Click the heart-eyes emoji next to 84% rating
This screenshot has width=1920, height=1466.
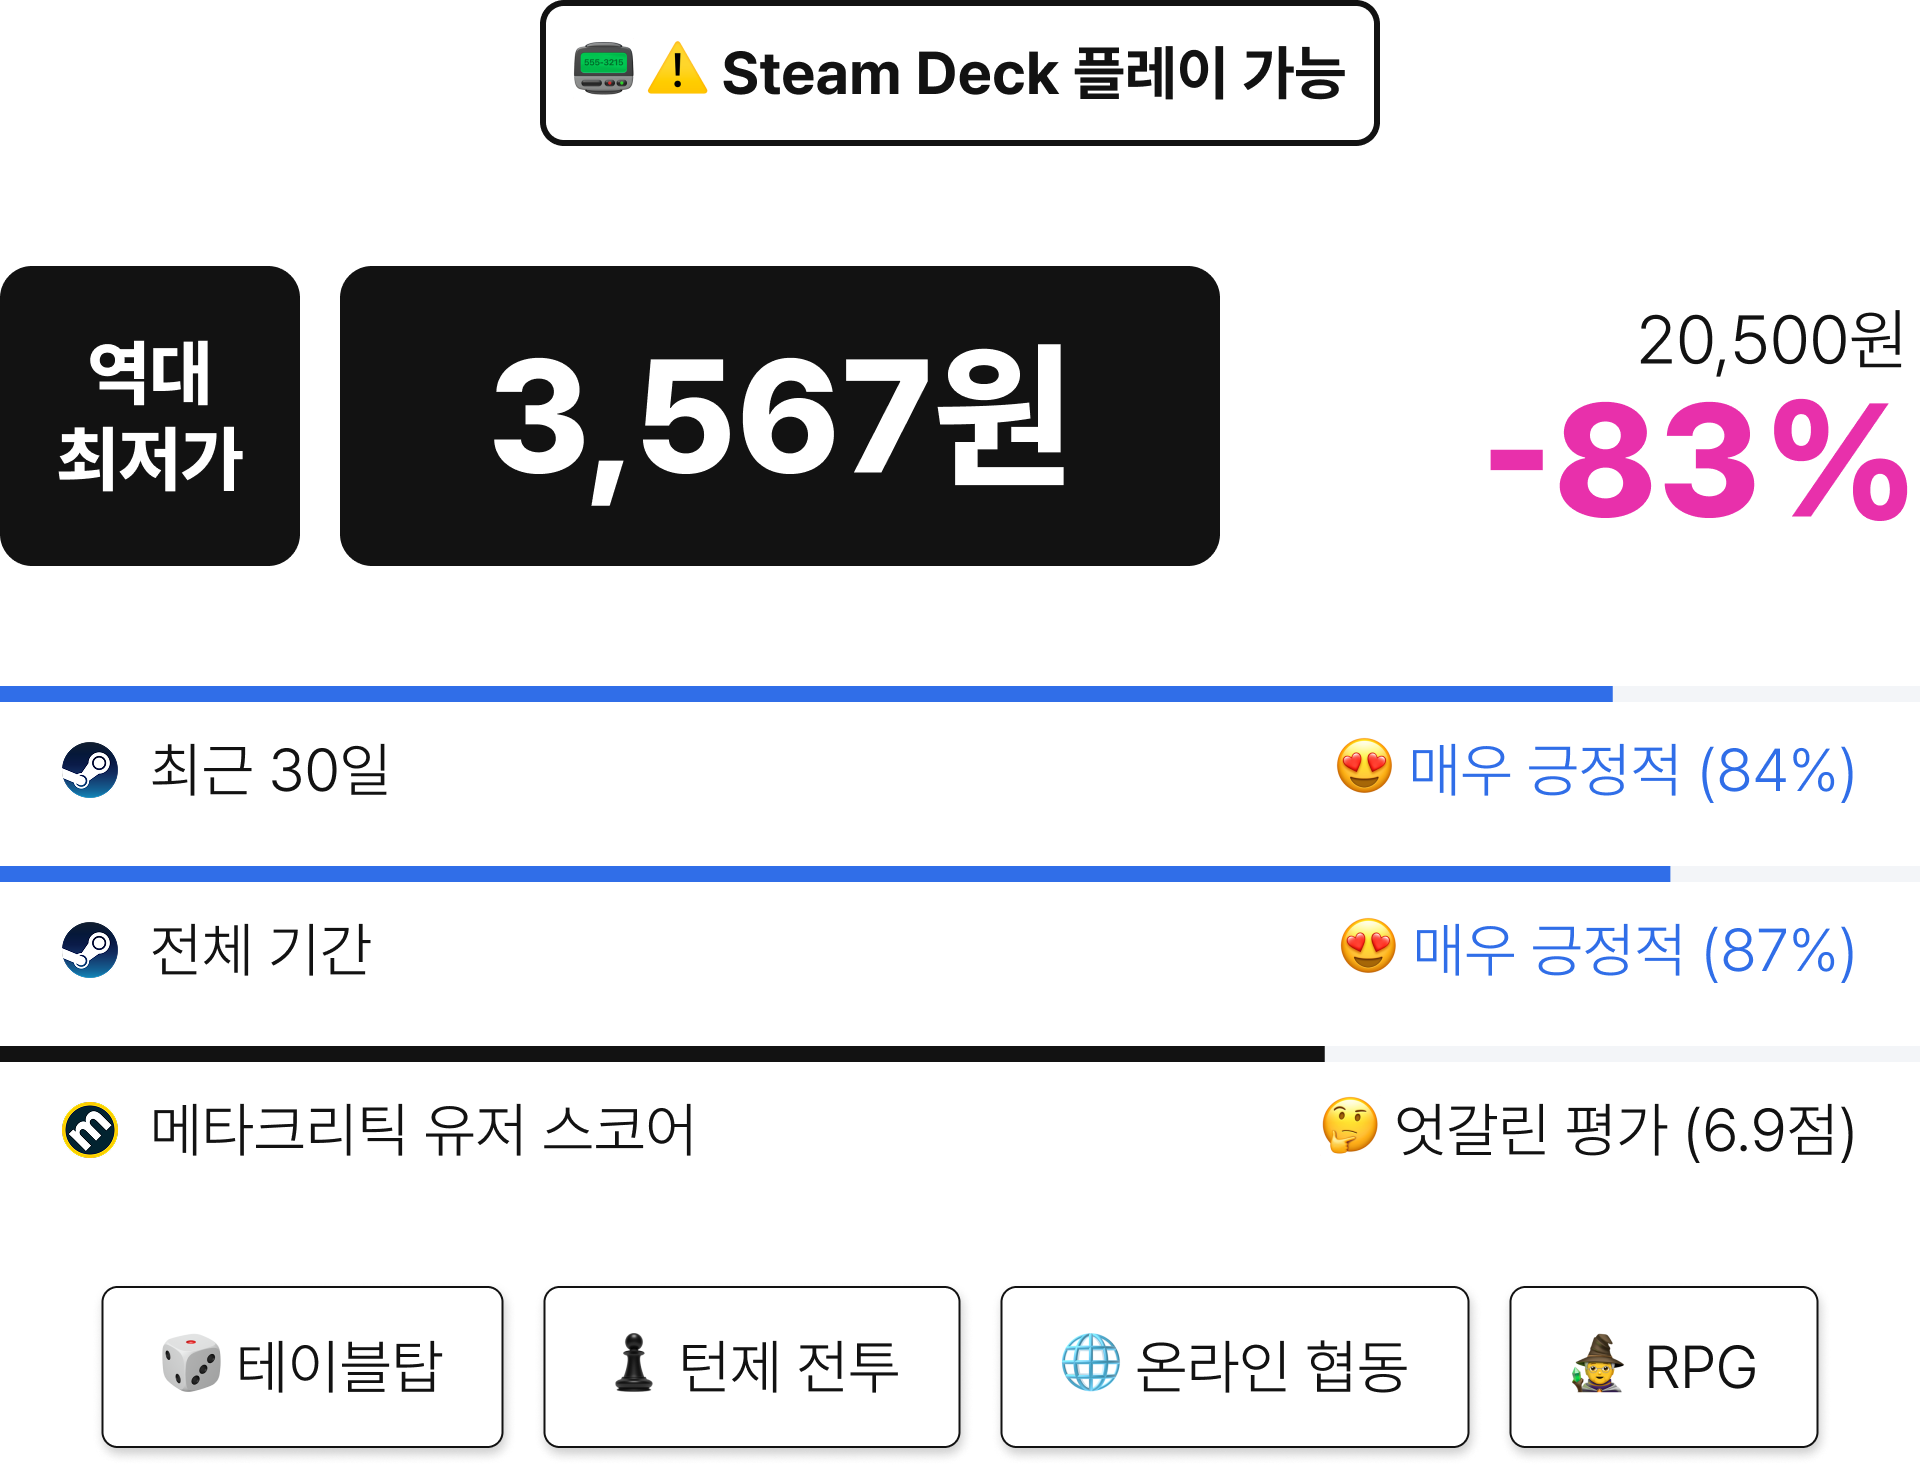tap(1364, 767)
